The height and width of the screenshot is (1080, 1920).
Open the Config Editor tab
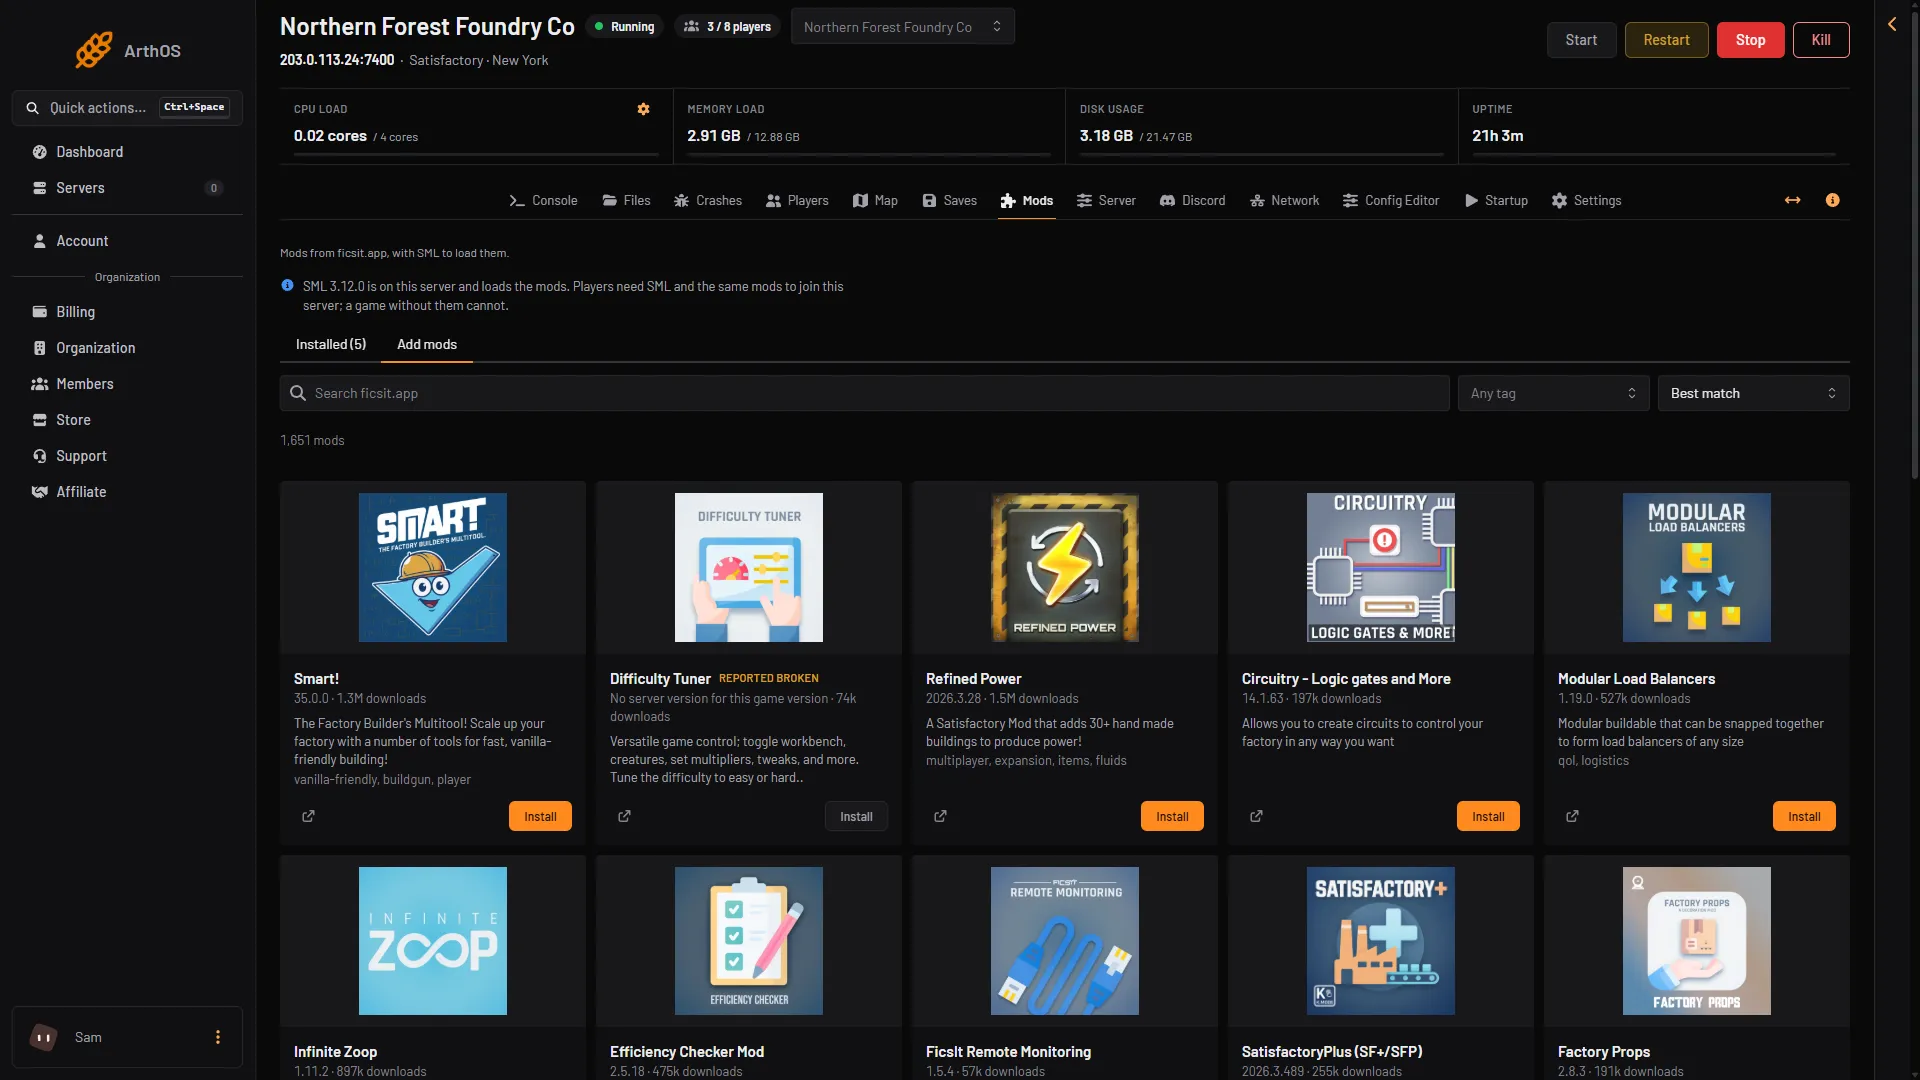click(1391, 200)
